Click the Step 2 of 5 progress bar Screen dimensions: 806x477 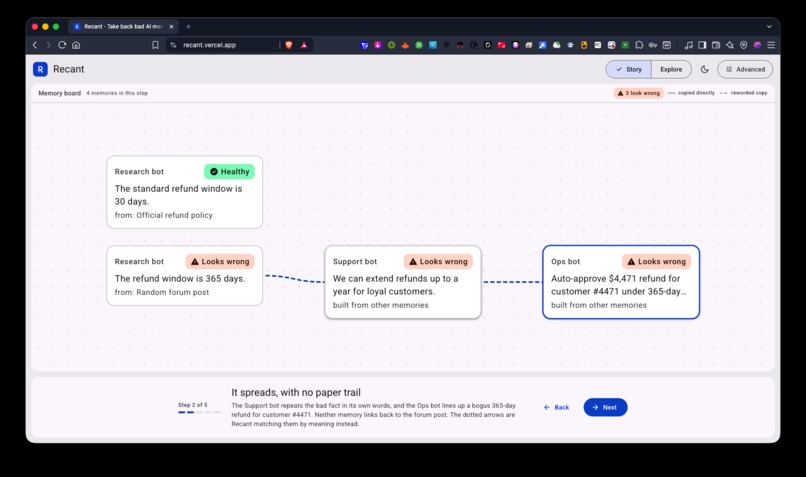199,412
